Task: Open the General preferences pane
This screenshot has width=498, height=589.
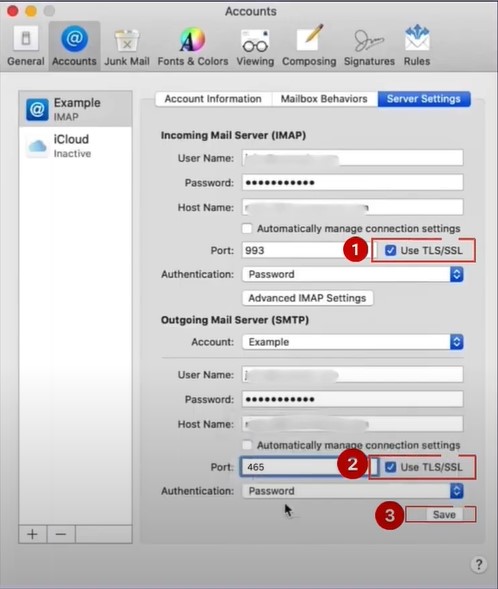Action: (x=26, y=46)
